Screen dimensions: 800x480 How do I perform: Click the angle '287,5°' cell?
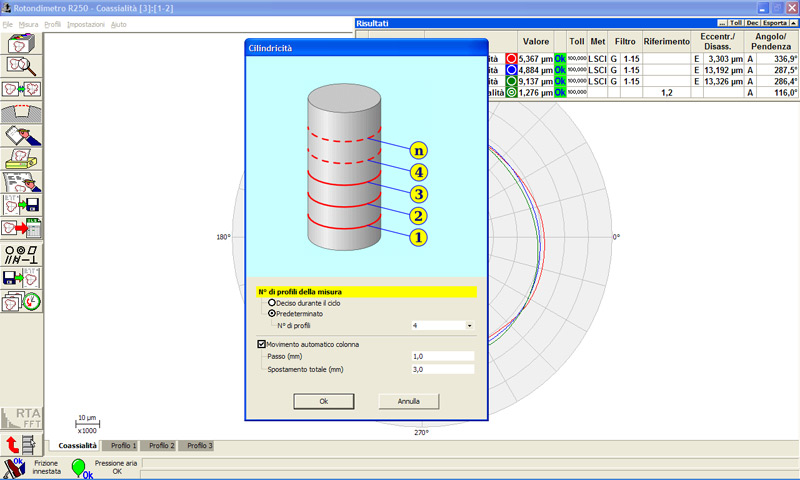pyautogui.click(x=778, y=70)
